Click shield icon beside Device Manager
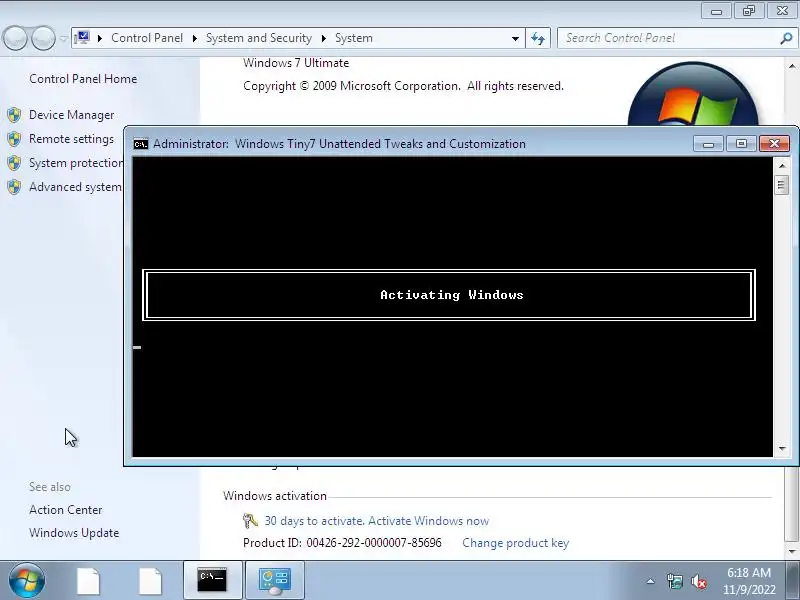This screenshot has height=600, width=800. click(14, 115)
